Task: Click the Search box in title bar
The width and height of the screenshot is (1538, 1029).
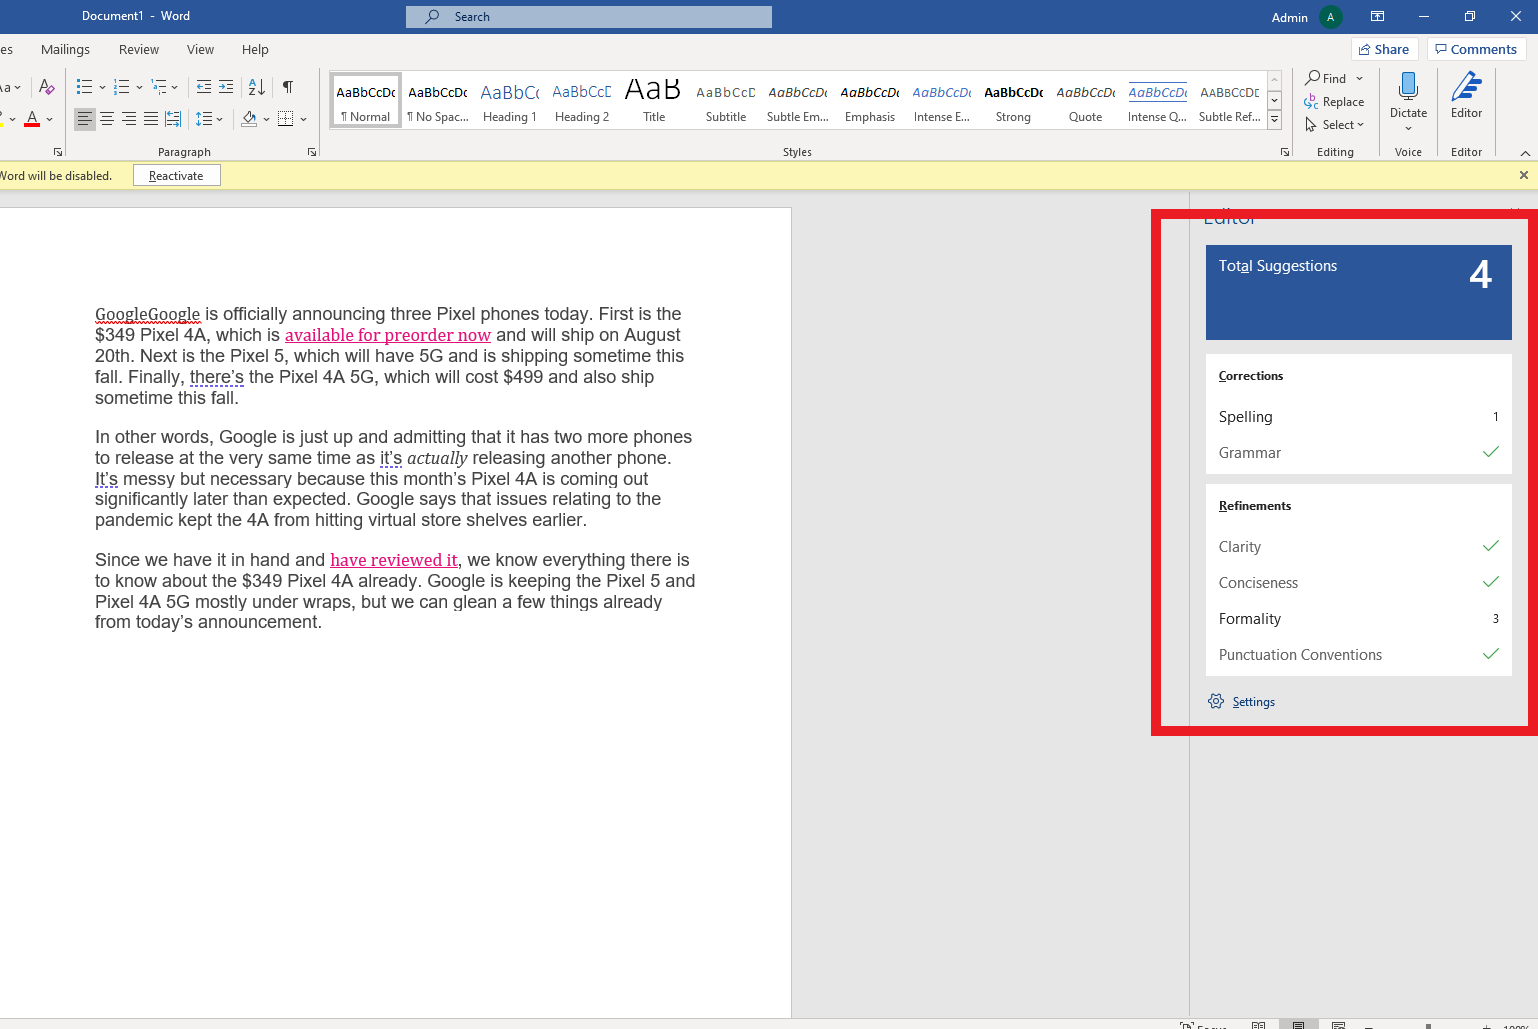Action: tap(589, 17)
